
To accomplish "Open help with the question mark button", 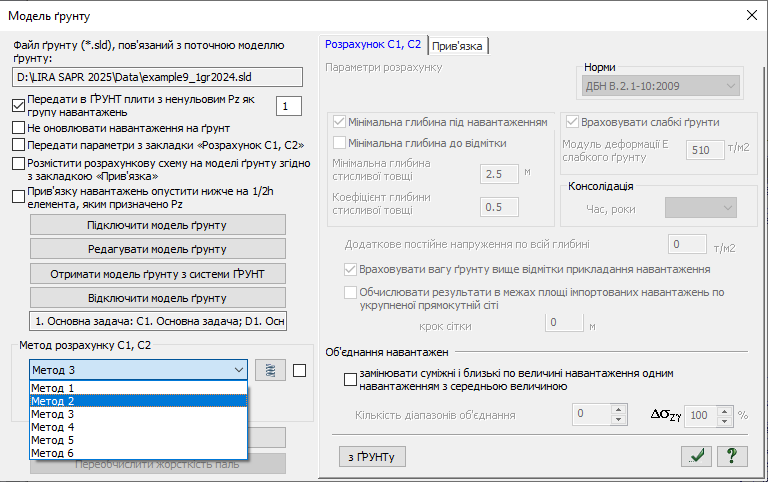I will point(732,456).
